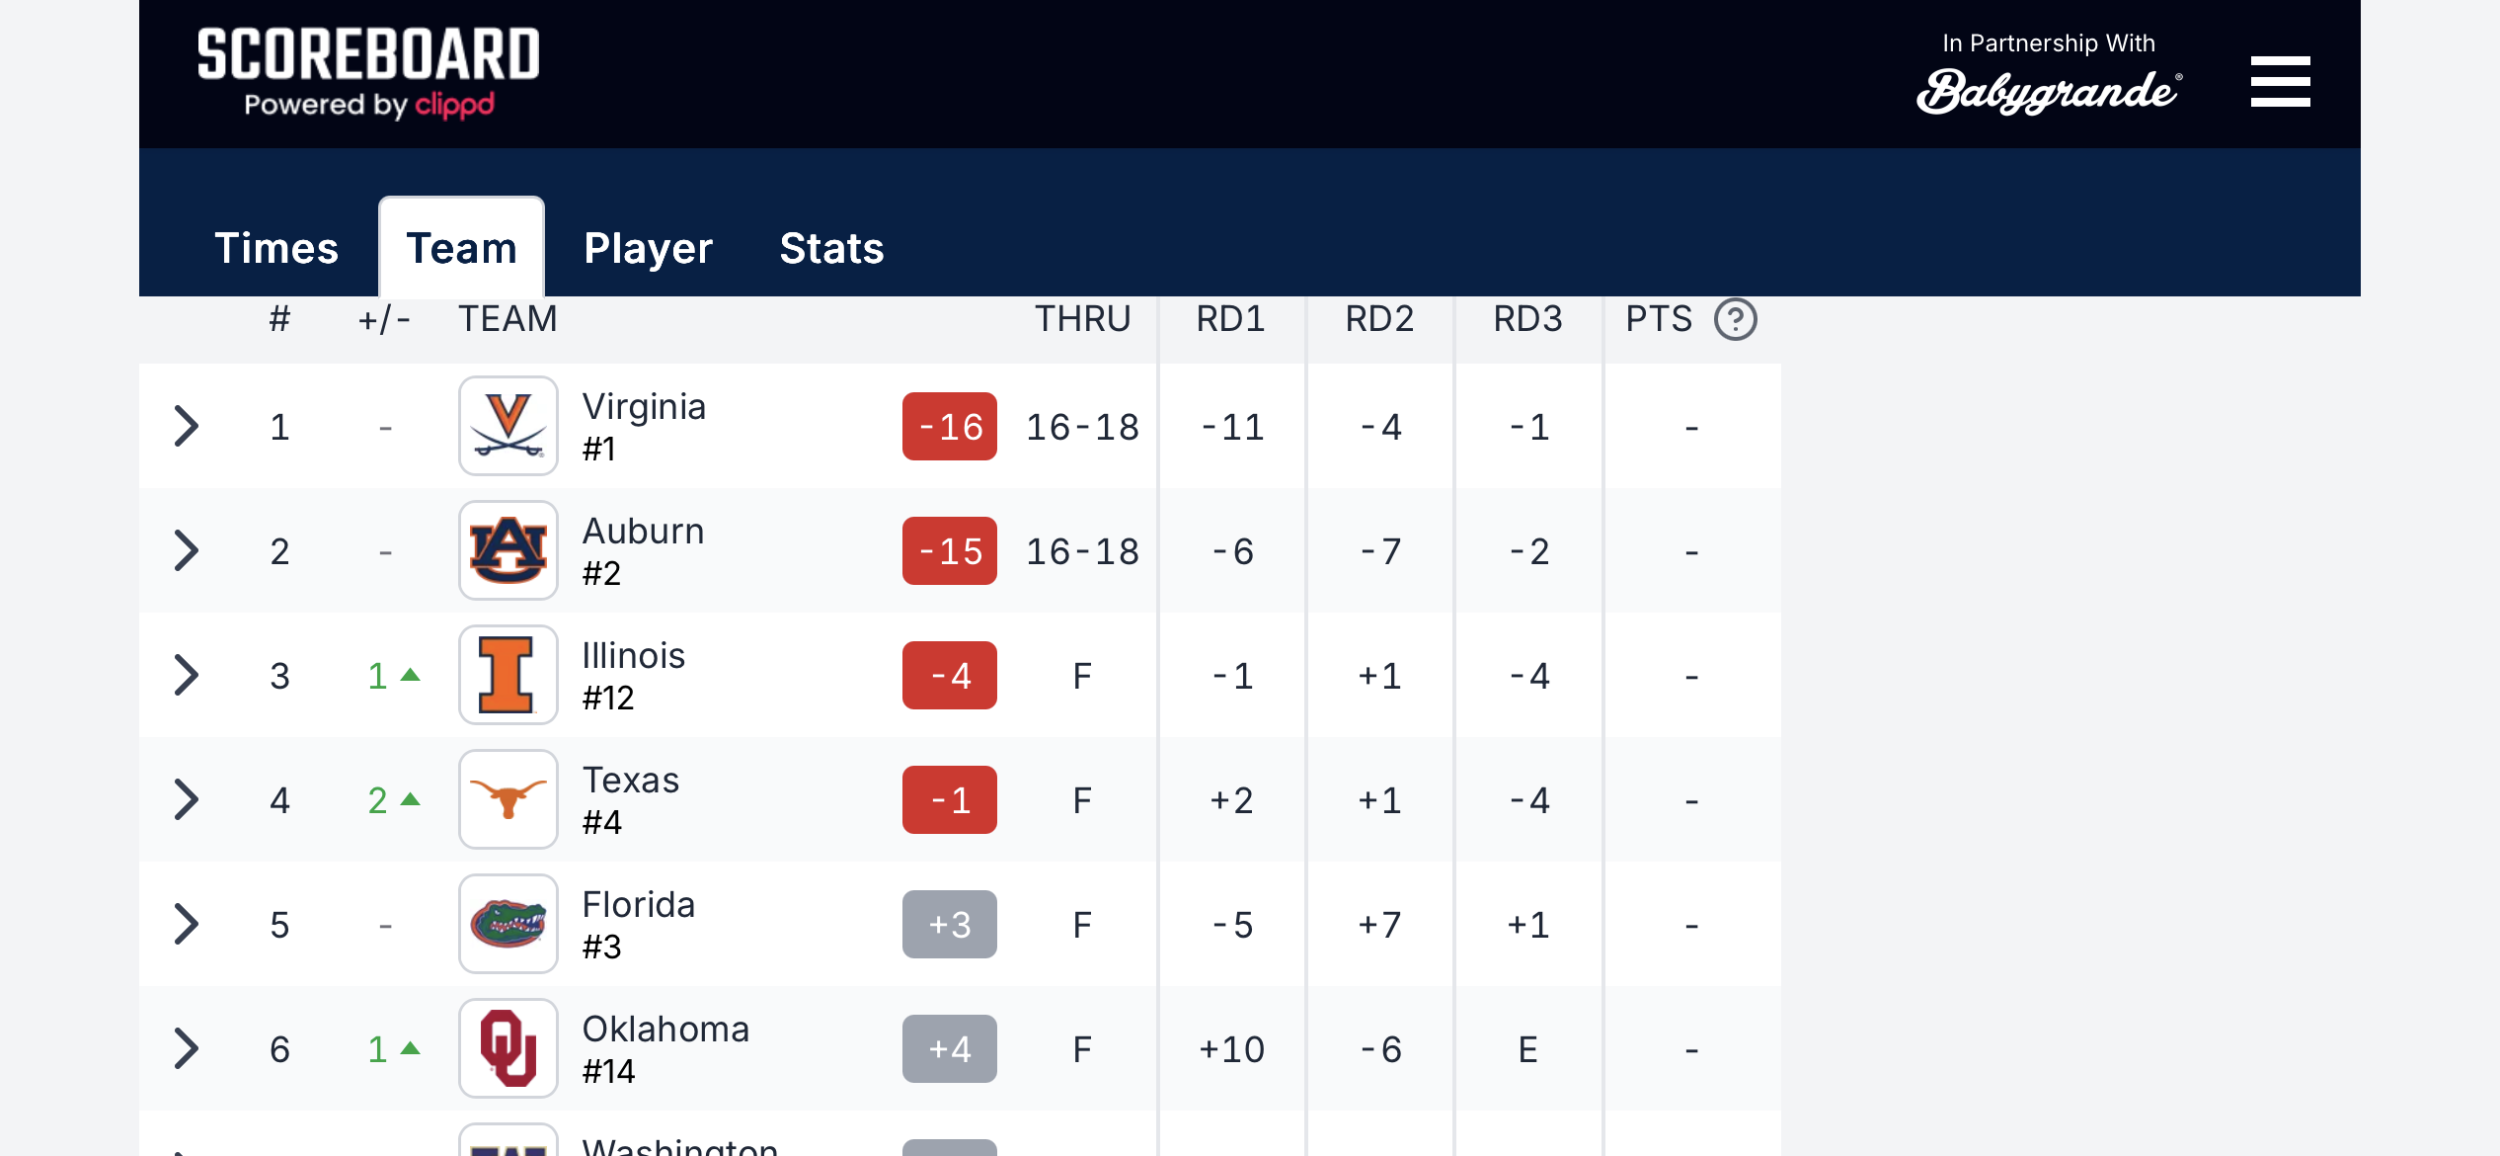Click the Oklahoma team logo
The width and height of the screenshot is (2500, 1156).
pos(508,1048)
